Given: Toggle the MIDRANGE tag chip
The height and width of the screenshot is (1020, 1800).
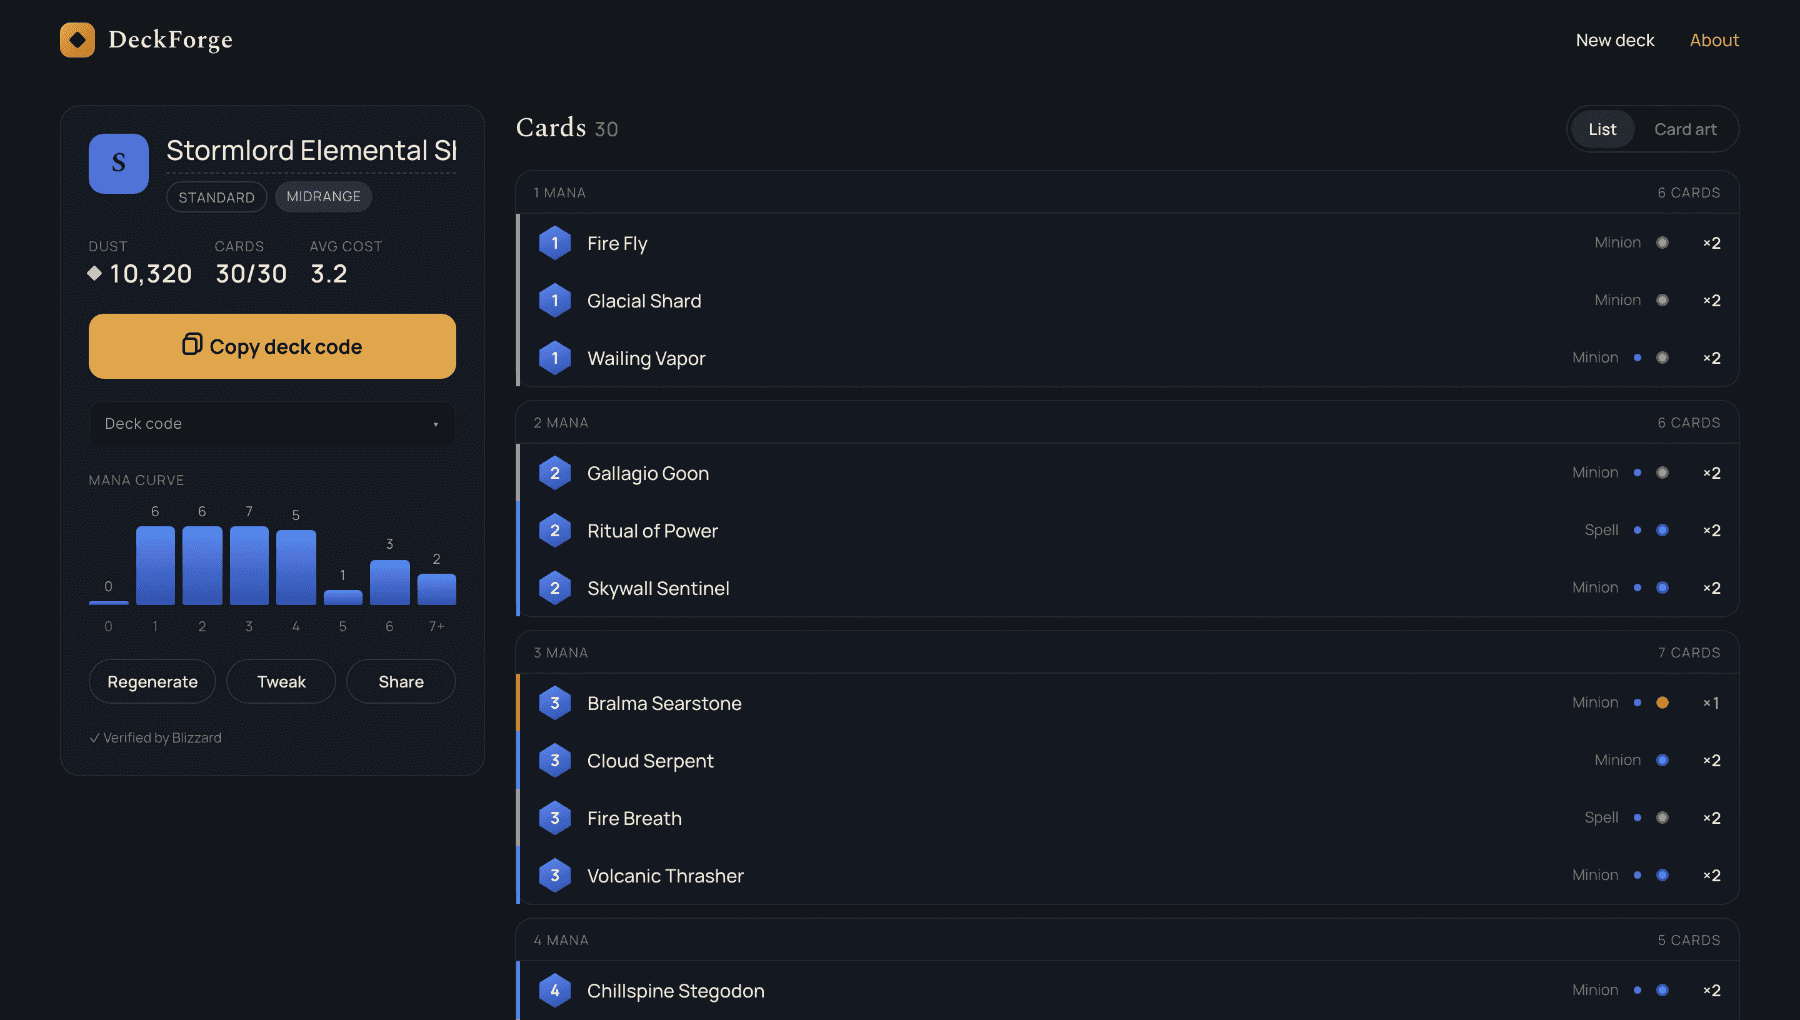Looking at the screenshot, I should tap(323, 197).
